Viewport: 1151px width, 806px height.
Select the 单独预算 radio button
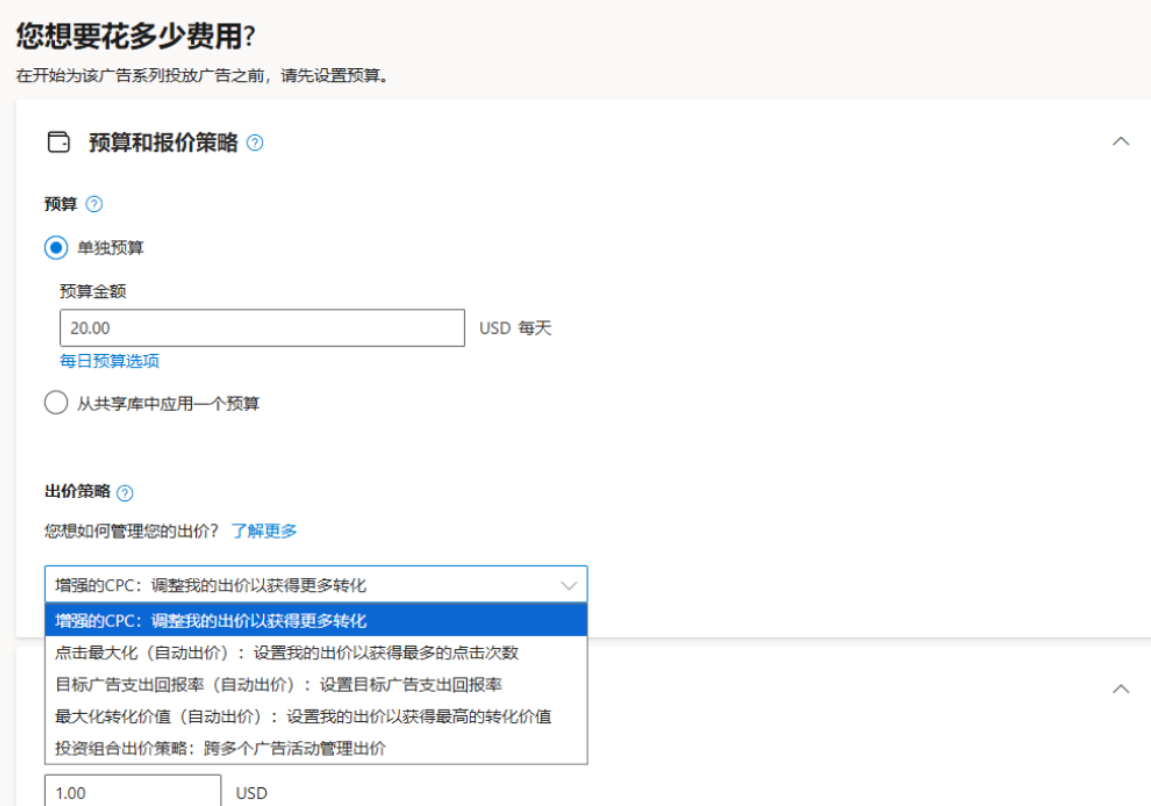click(56, 247)
